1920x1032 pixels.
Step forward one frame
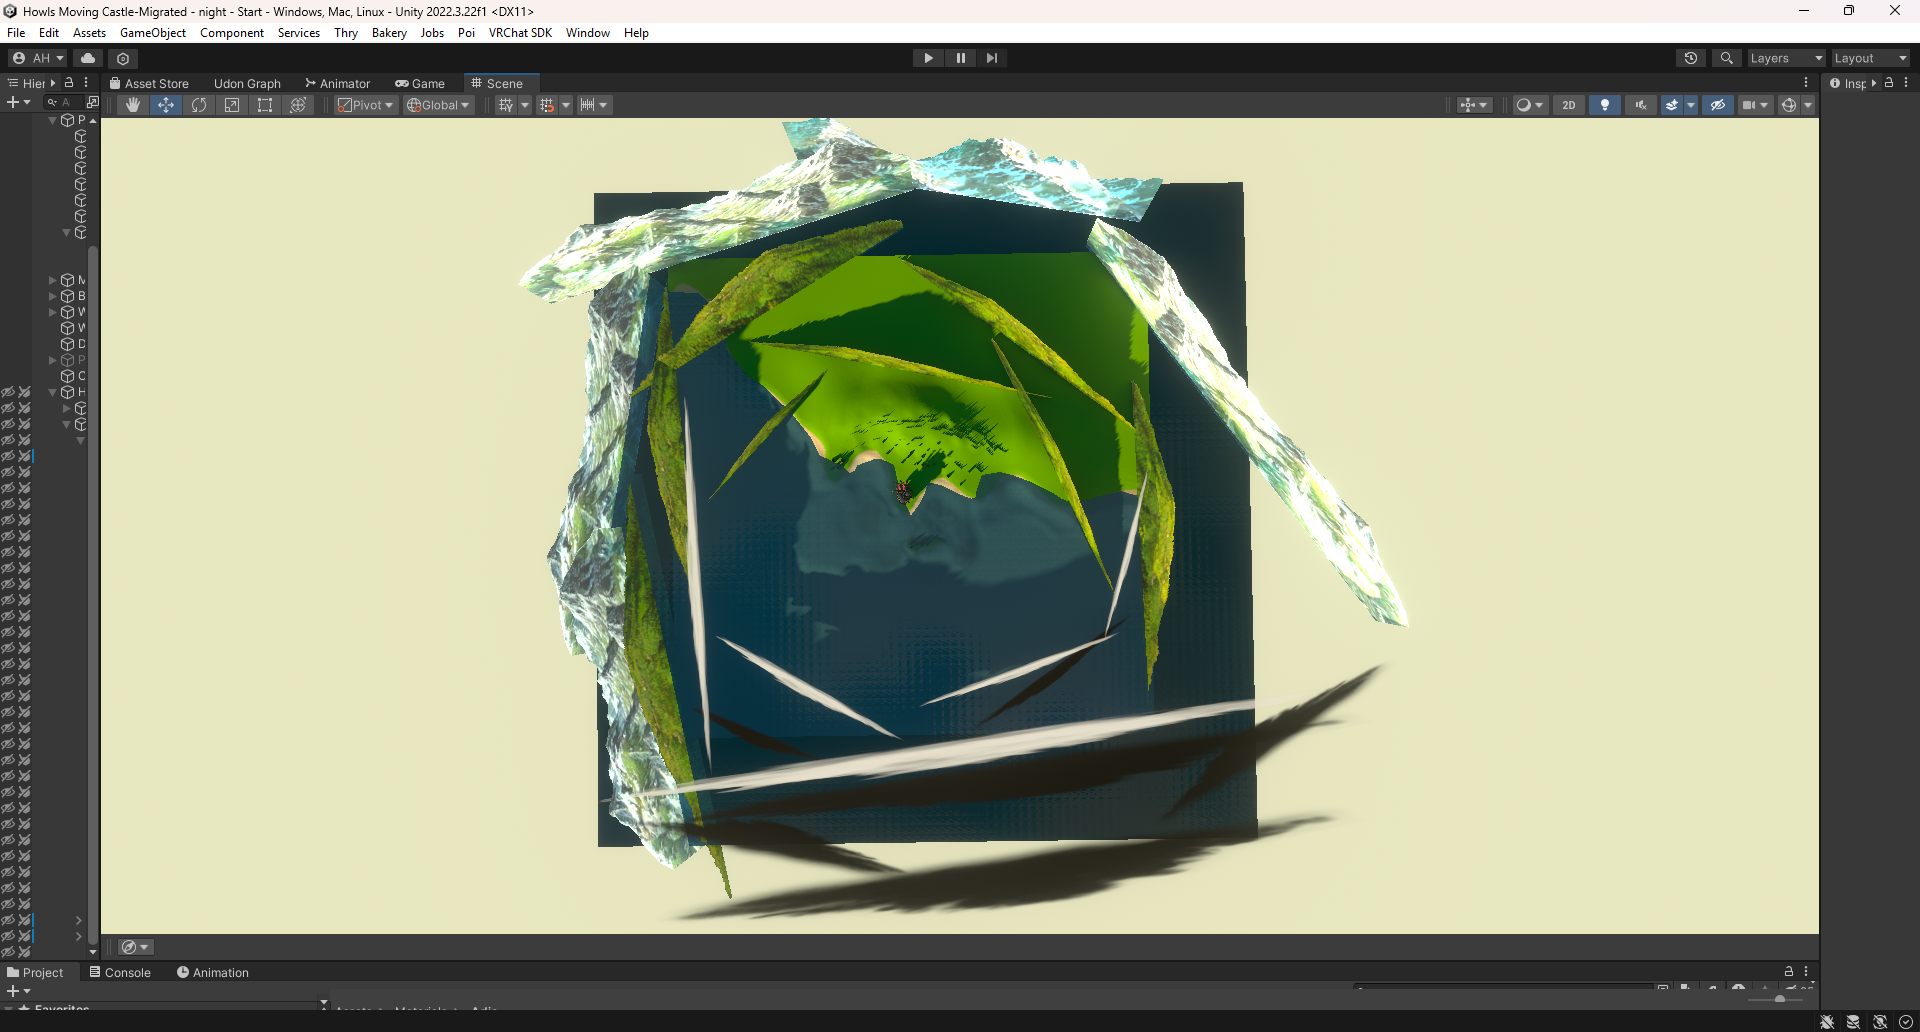(991, 58)
